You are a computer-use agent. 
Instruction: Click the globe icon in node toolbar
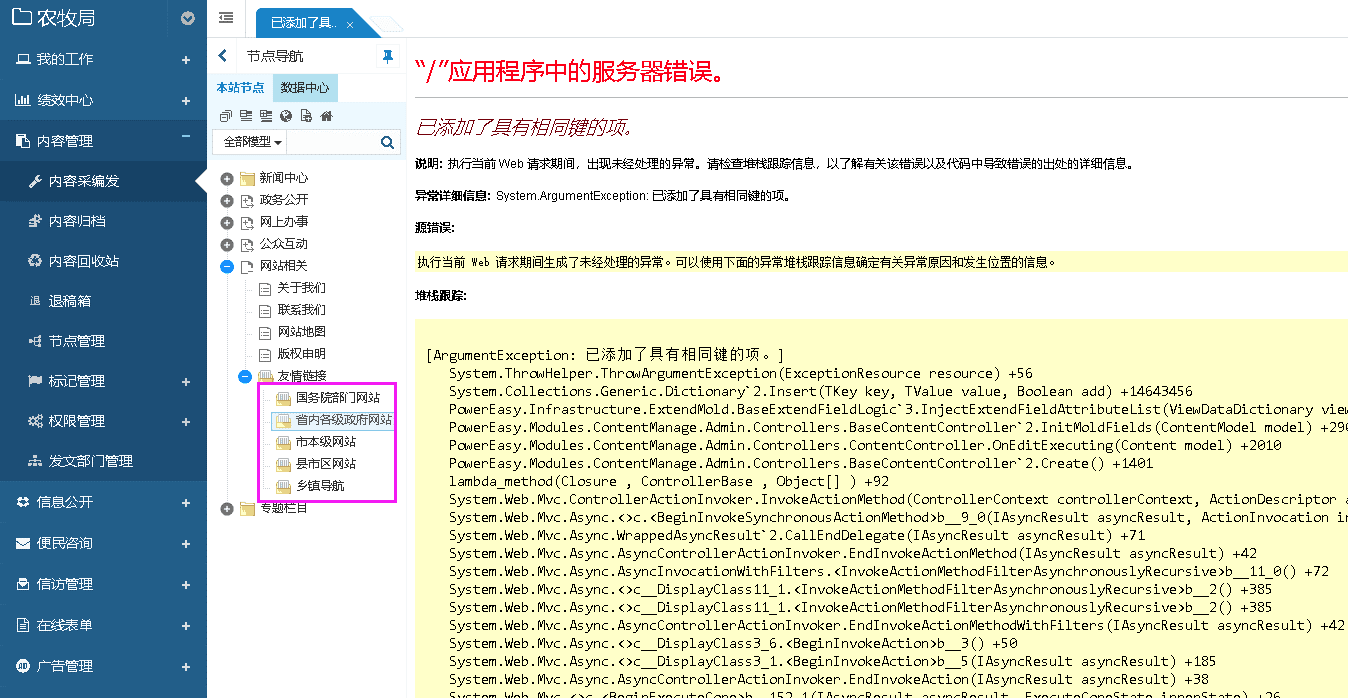(285, 116)
